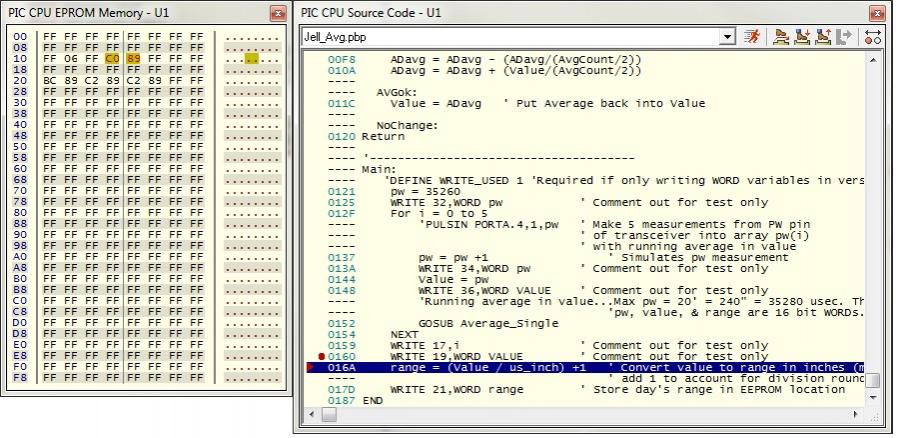Click the Step Out boot icon

point(823,37)
